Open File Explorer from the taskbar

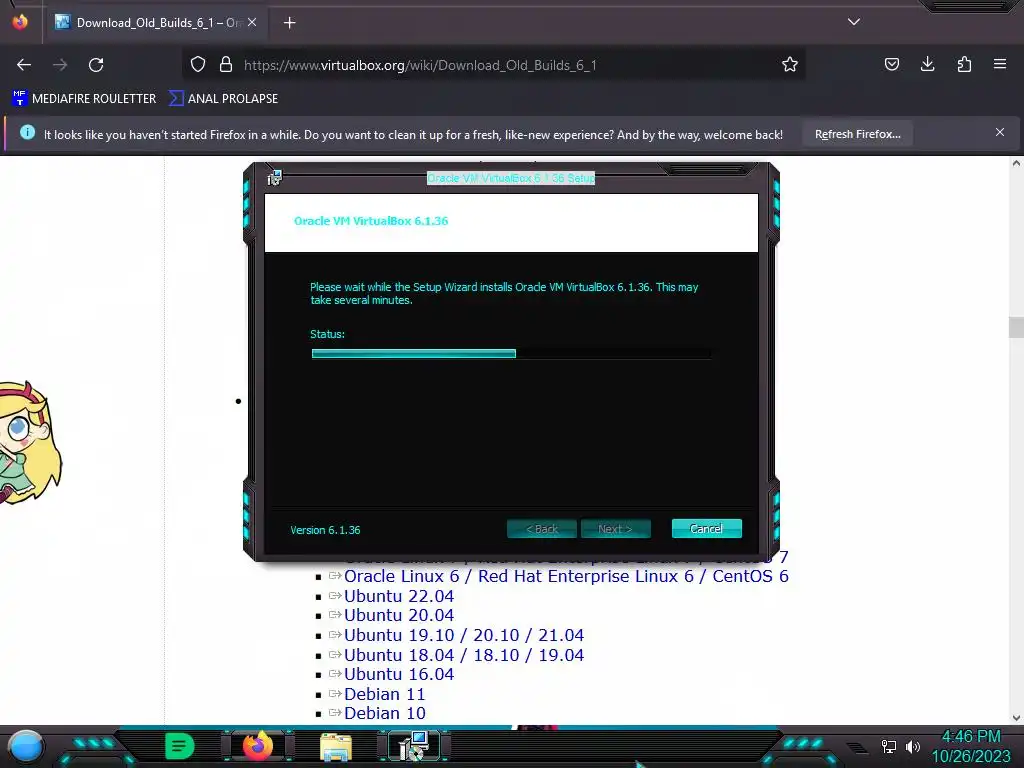336,746
